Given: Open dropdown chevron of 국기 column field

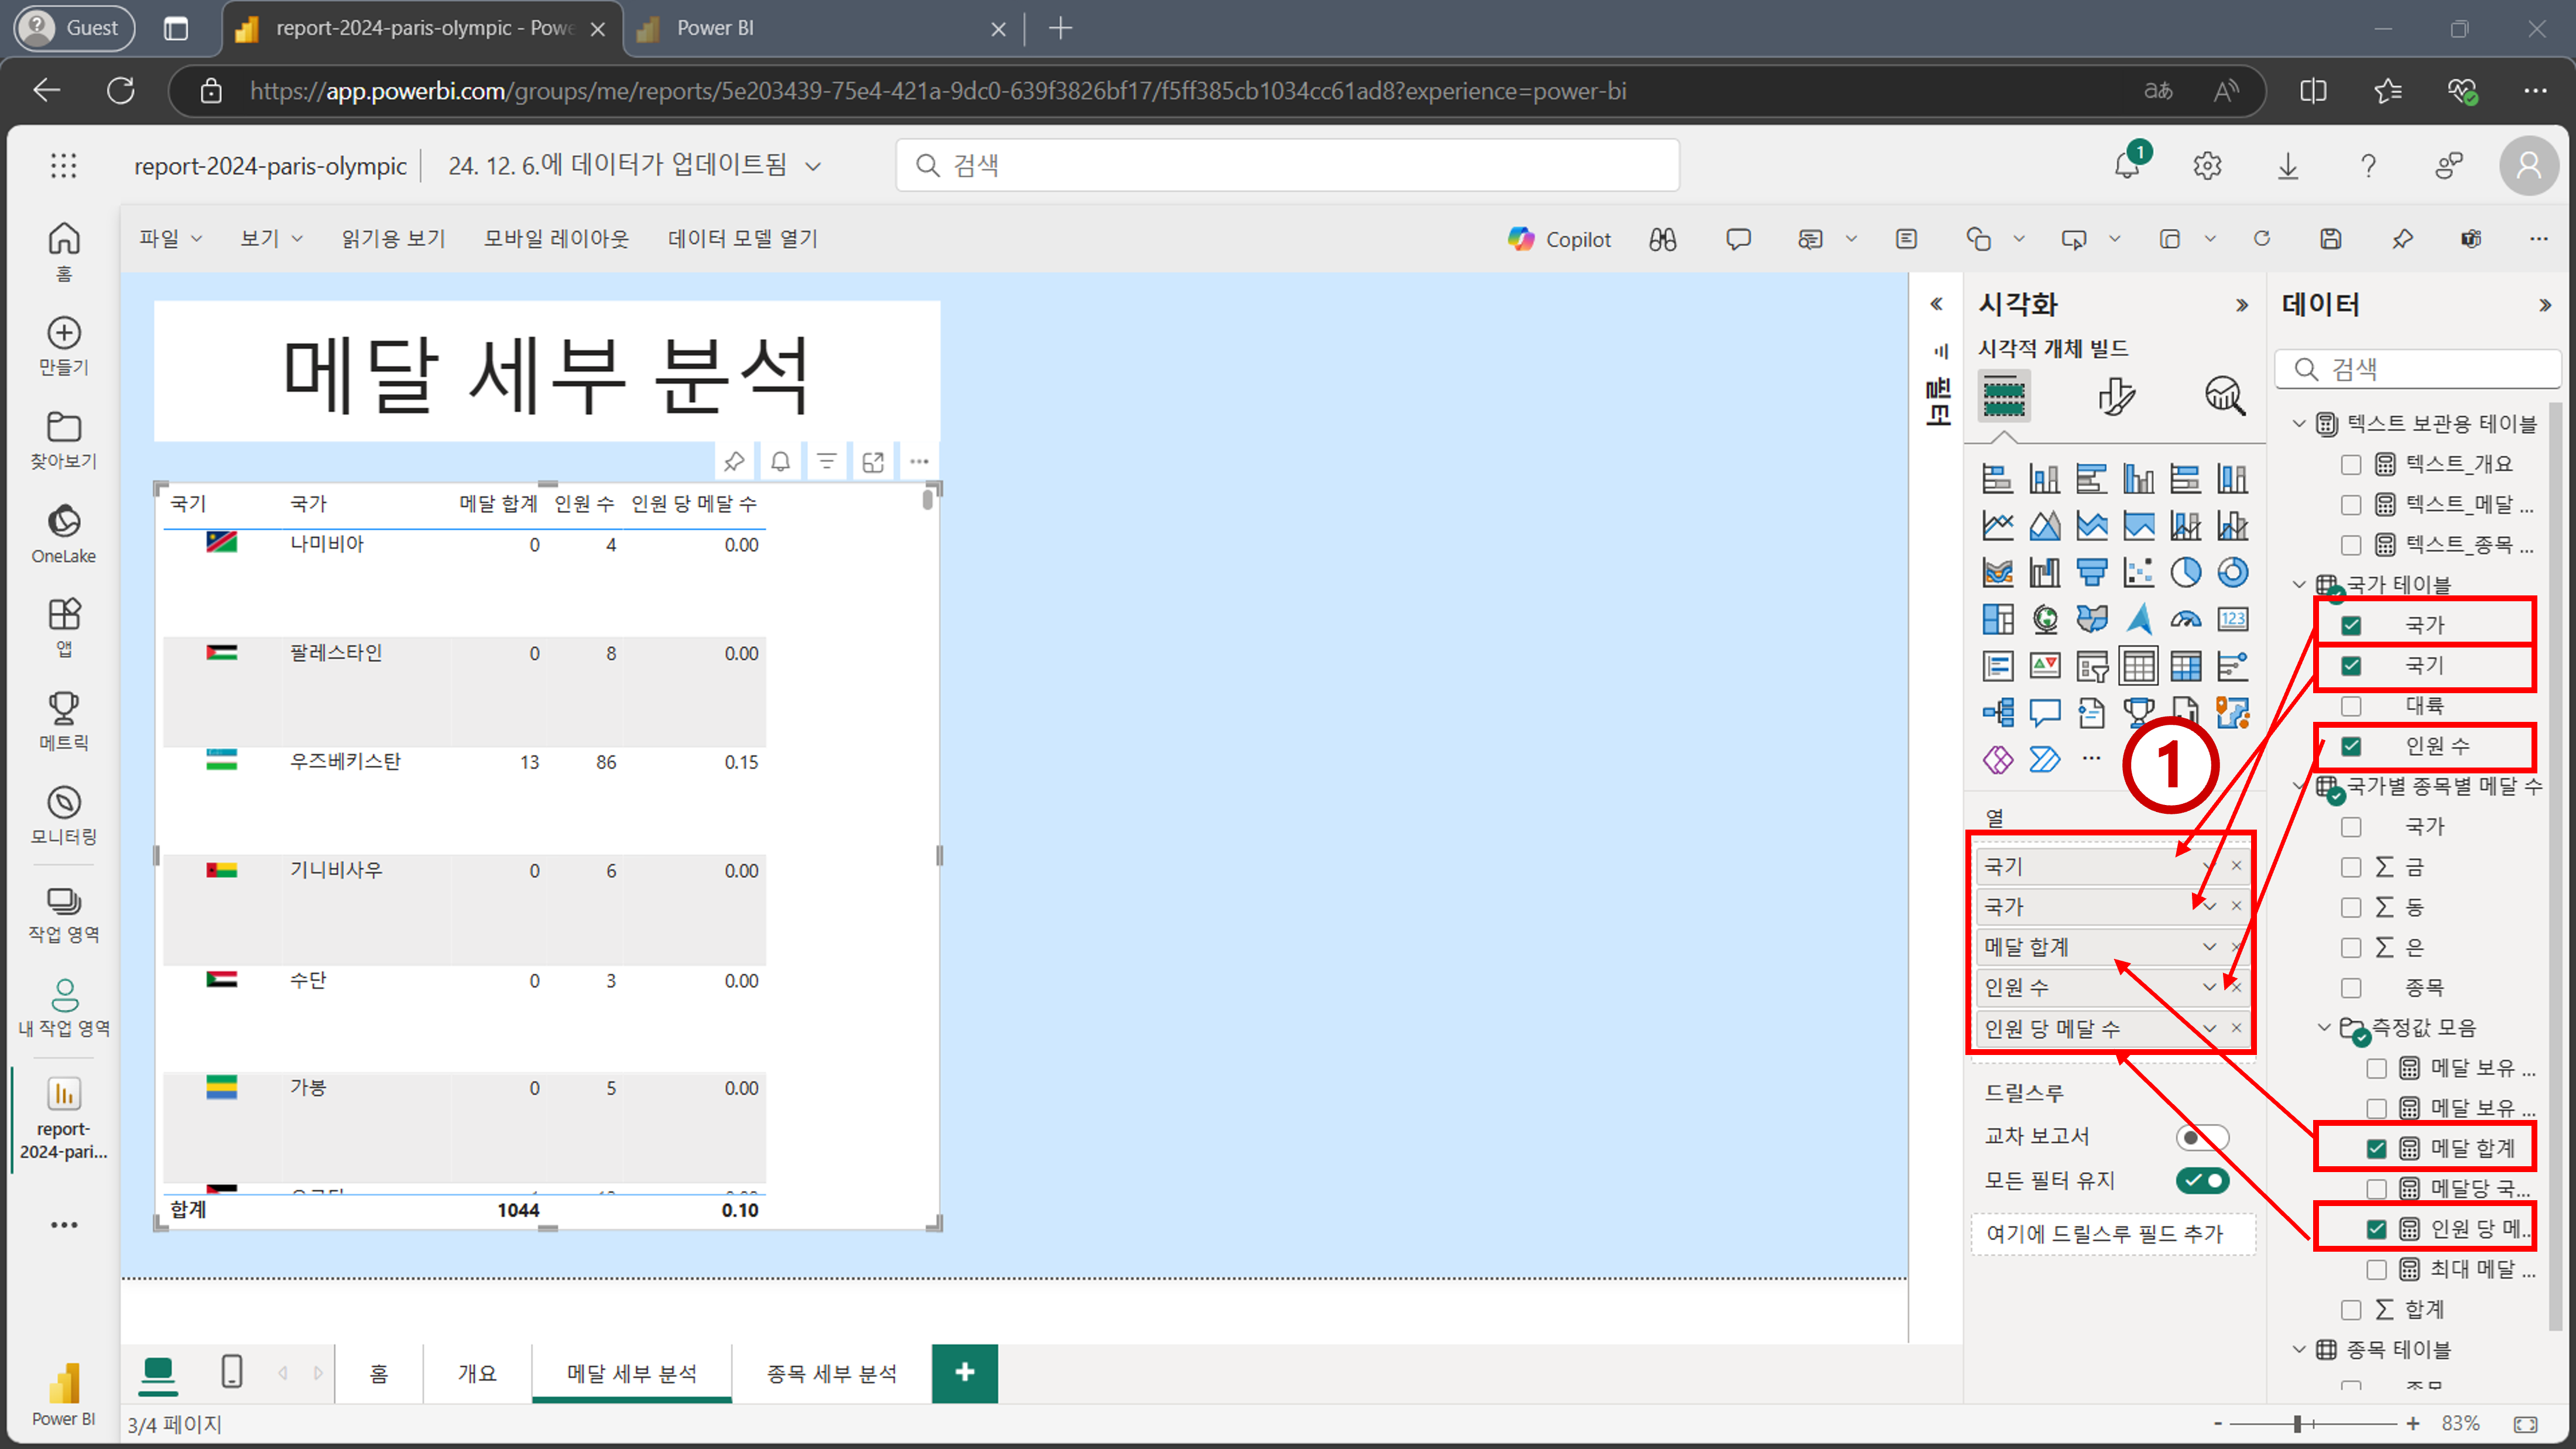Looking at the screenshot, I should 2209,866.
